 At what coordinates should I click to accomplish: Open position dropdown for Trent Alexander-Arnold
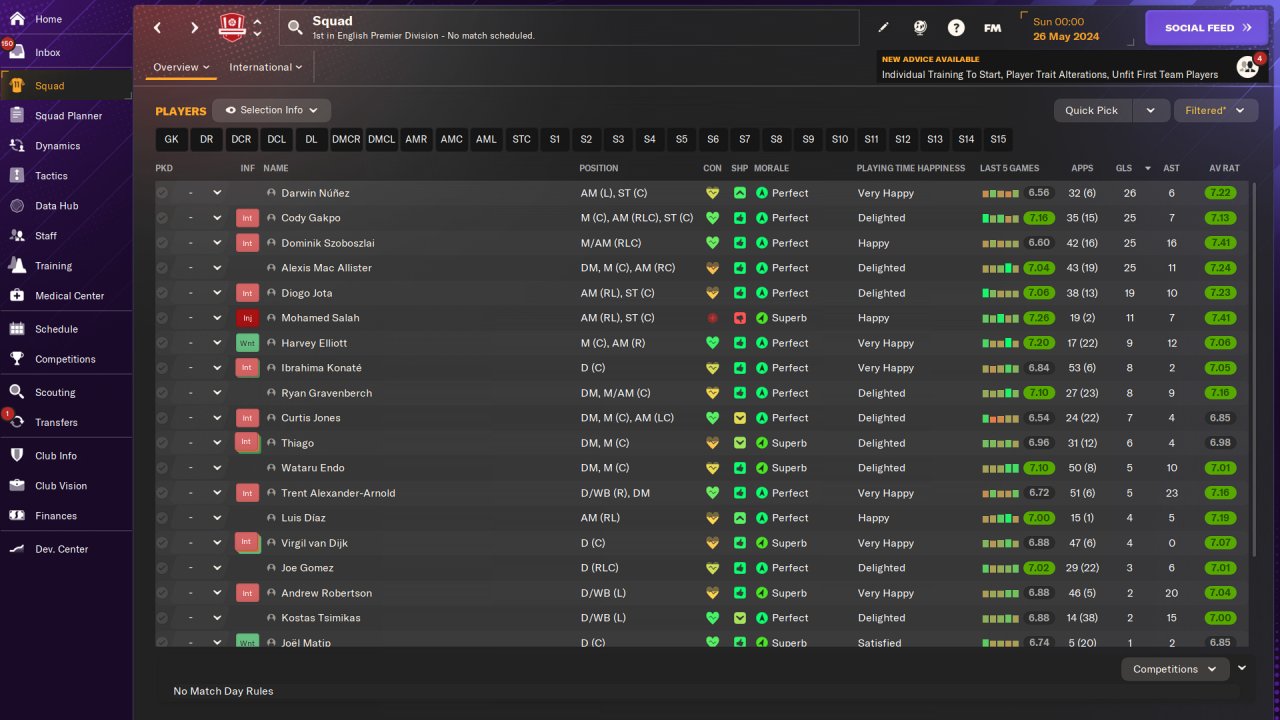[x=217, y=493]
